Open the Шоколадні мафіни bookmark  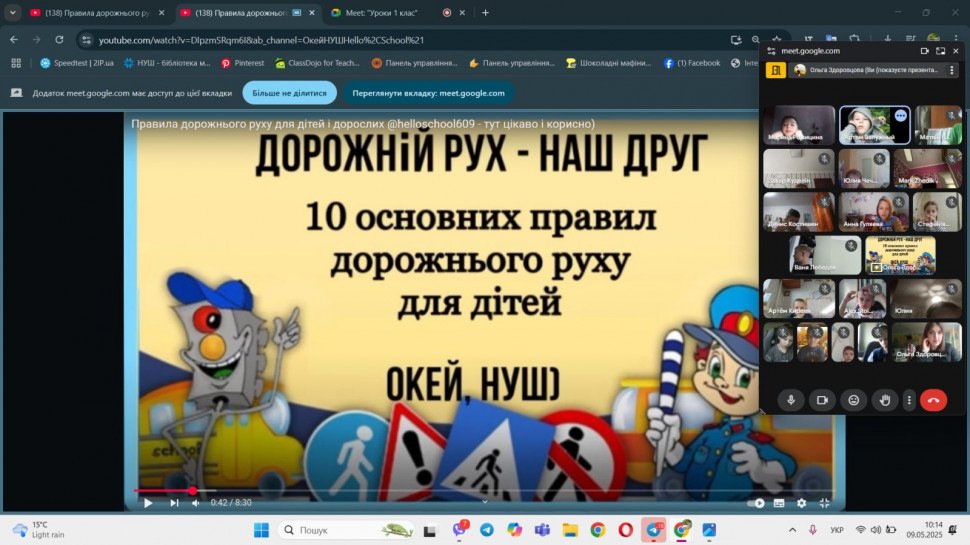608,62
